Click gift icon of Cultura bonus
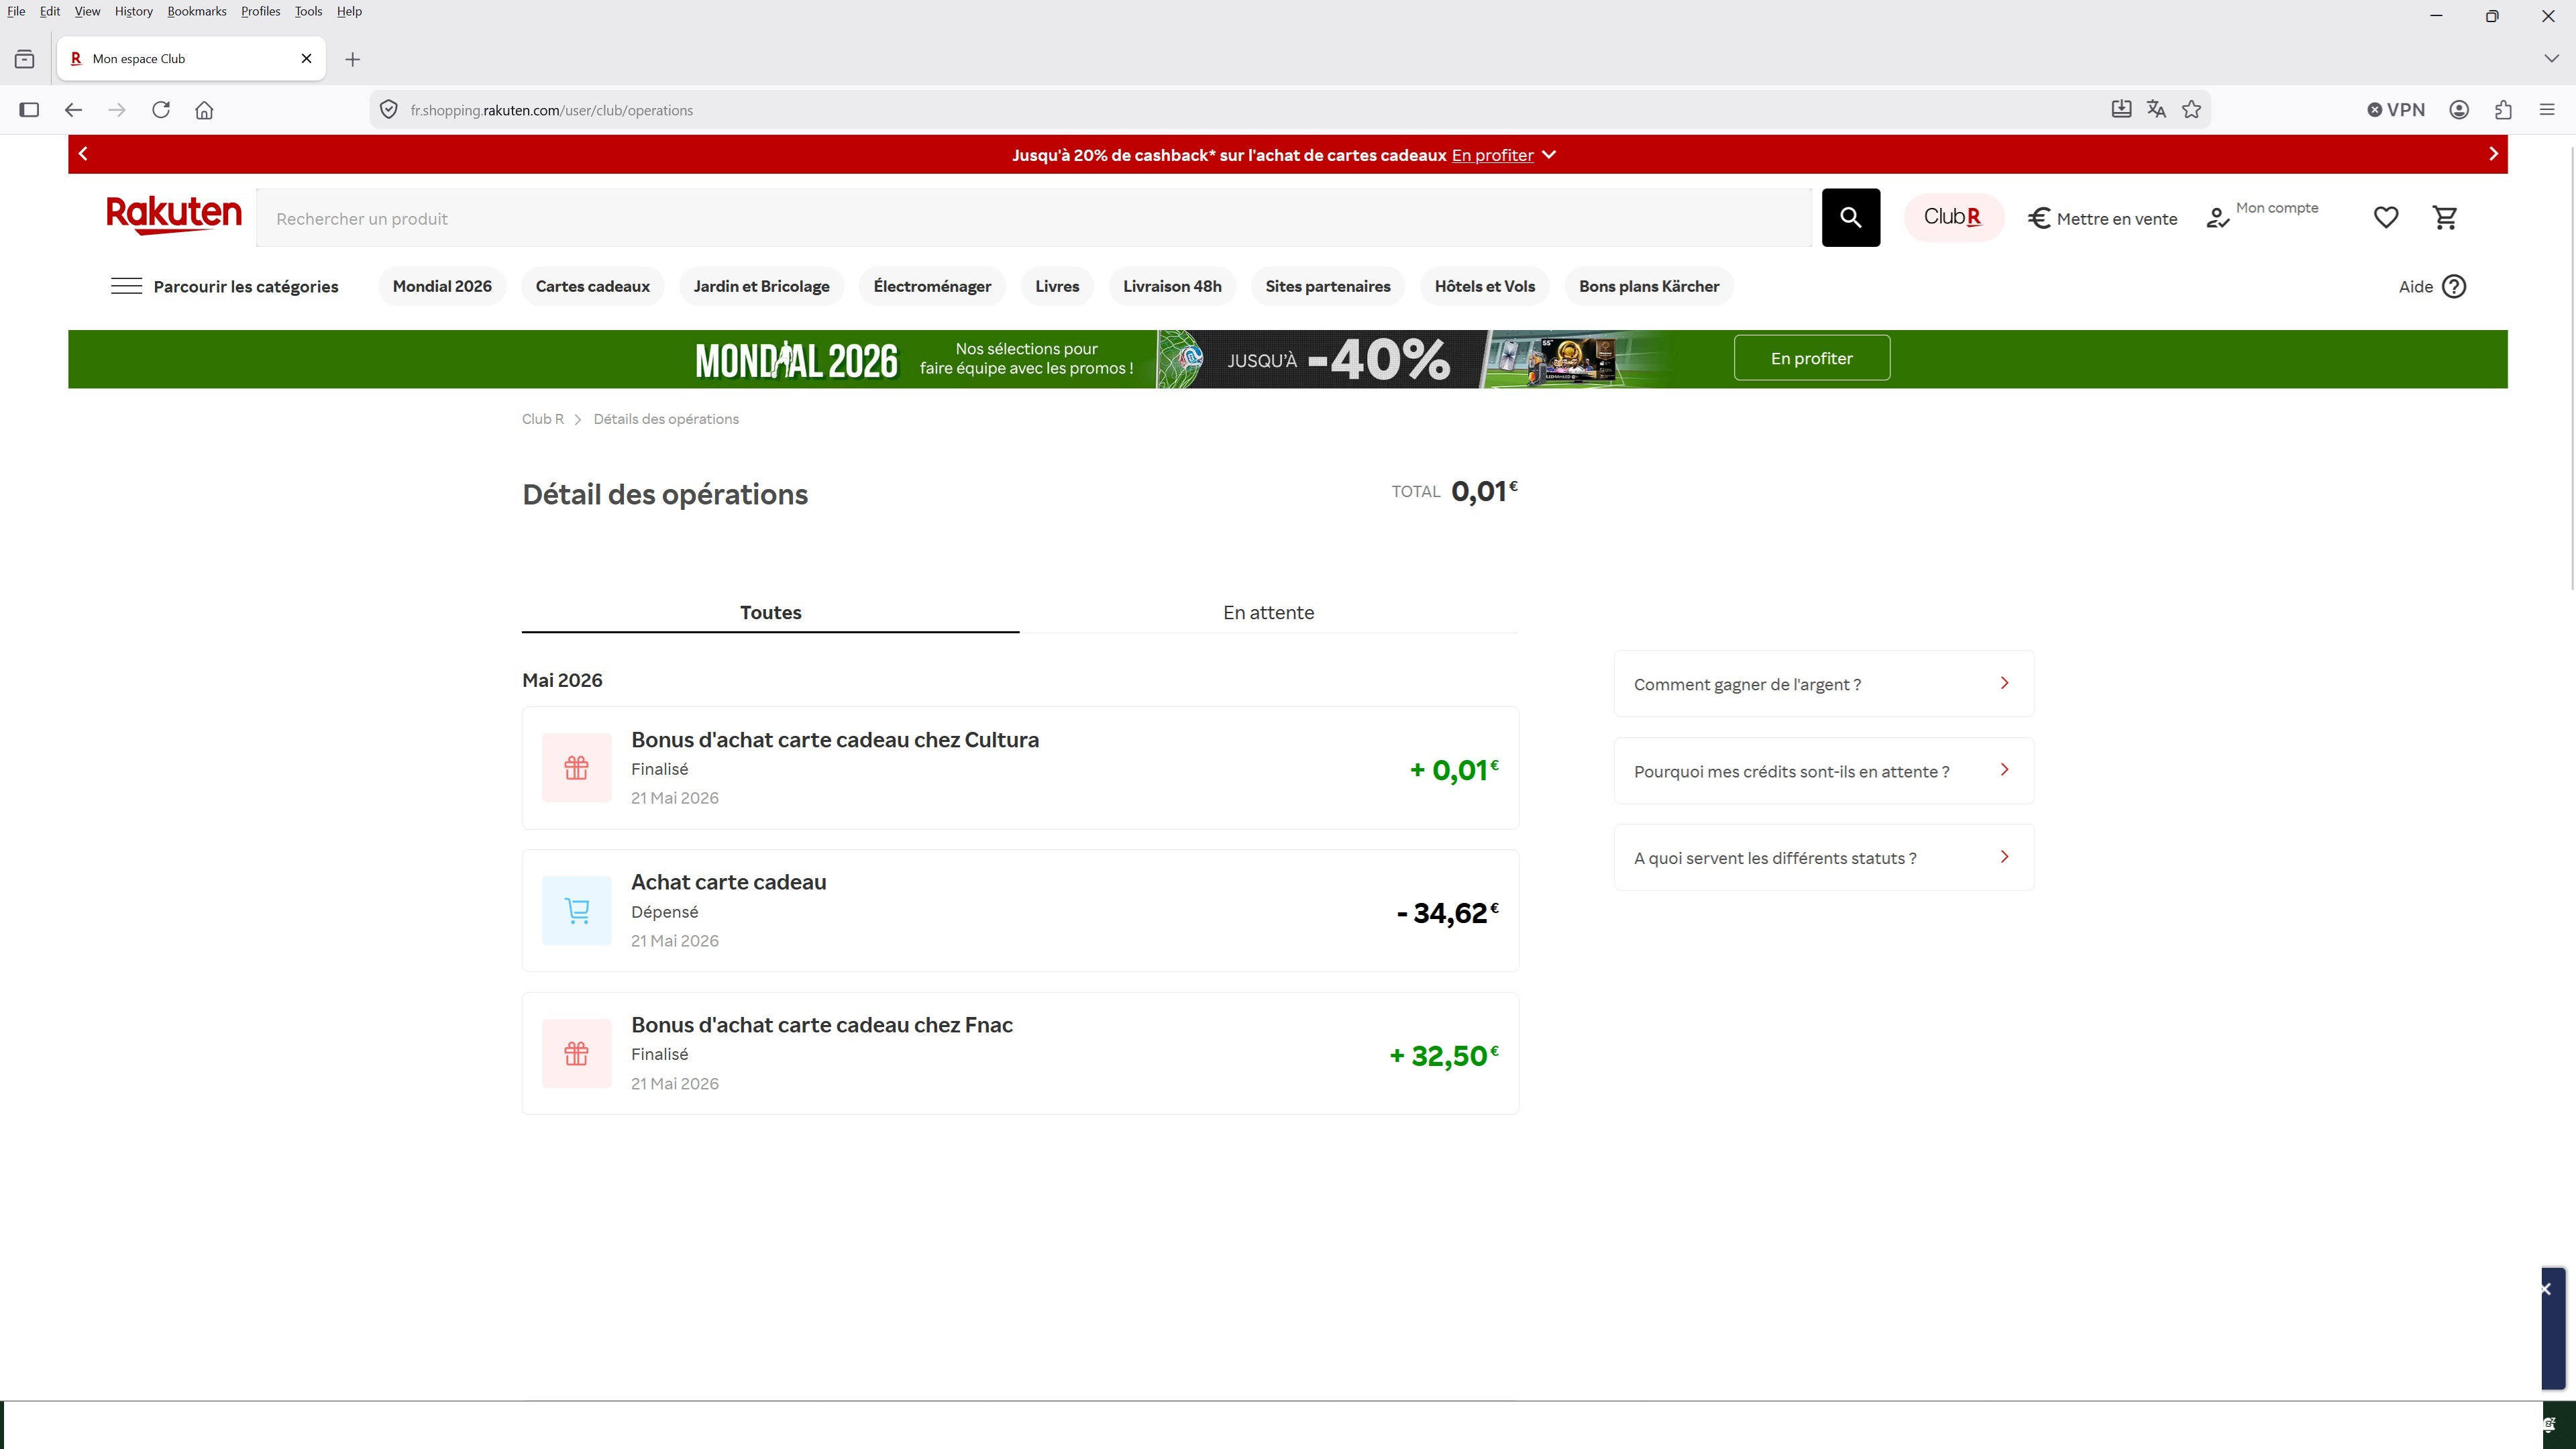 pos(577,768)
